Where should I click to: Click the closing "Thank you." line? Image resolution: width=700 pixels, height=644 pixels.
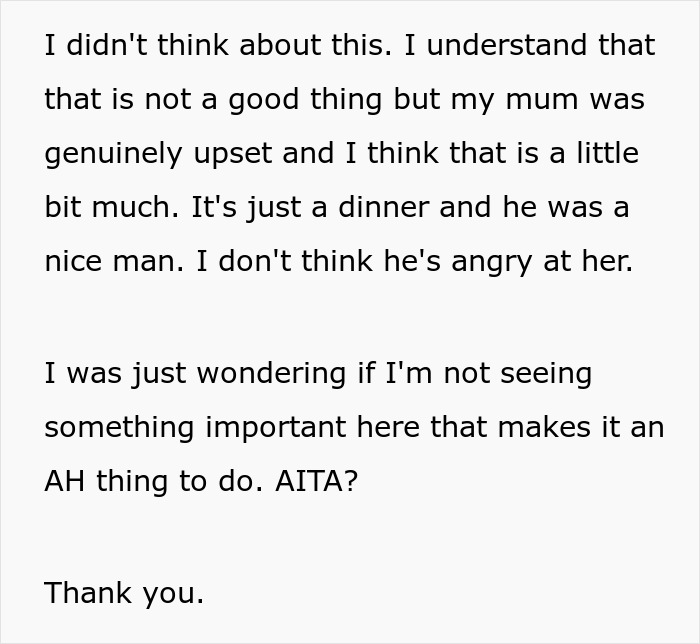click(x=124, y=592)
